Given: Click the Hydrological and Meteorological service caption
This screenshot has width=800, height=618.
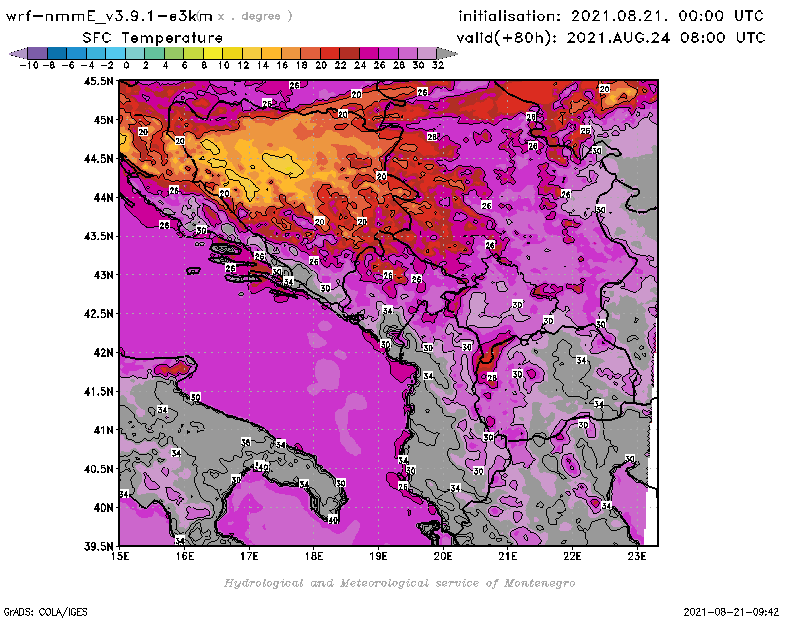Looking at the screenshot, I should click(x=398, y=583).
